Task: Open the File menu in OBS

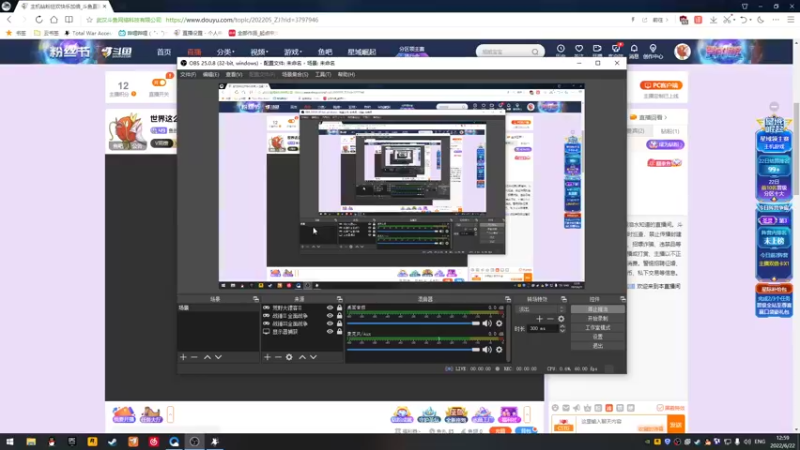Action: pos(188,74)
